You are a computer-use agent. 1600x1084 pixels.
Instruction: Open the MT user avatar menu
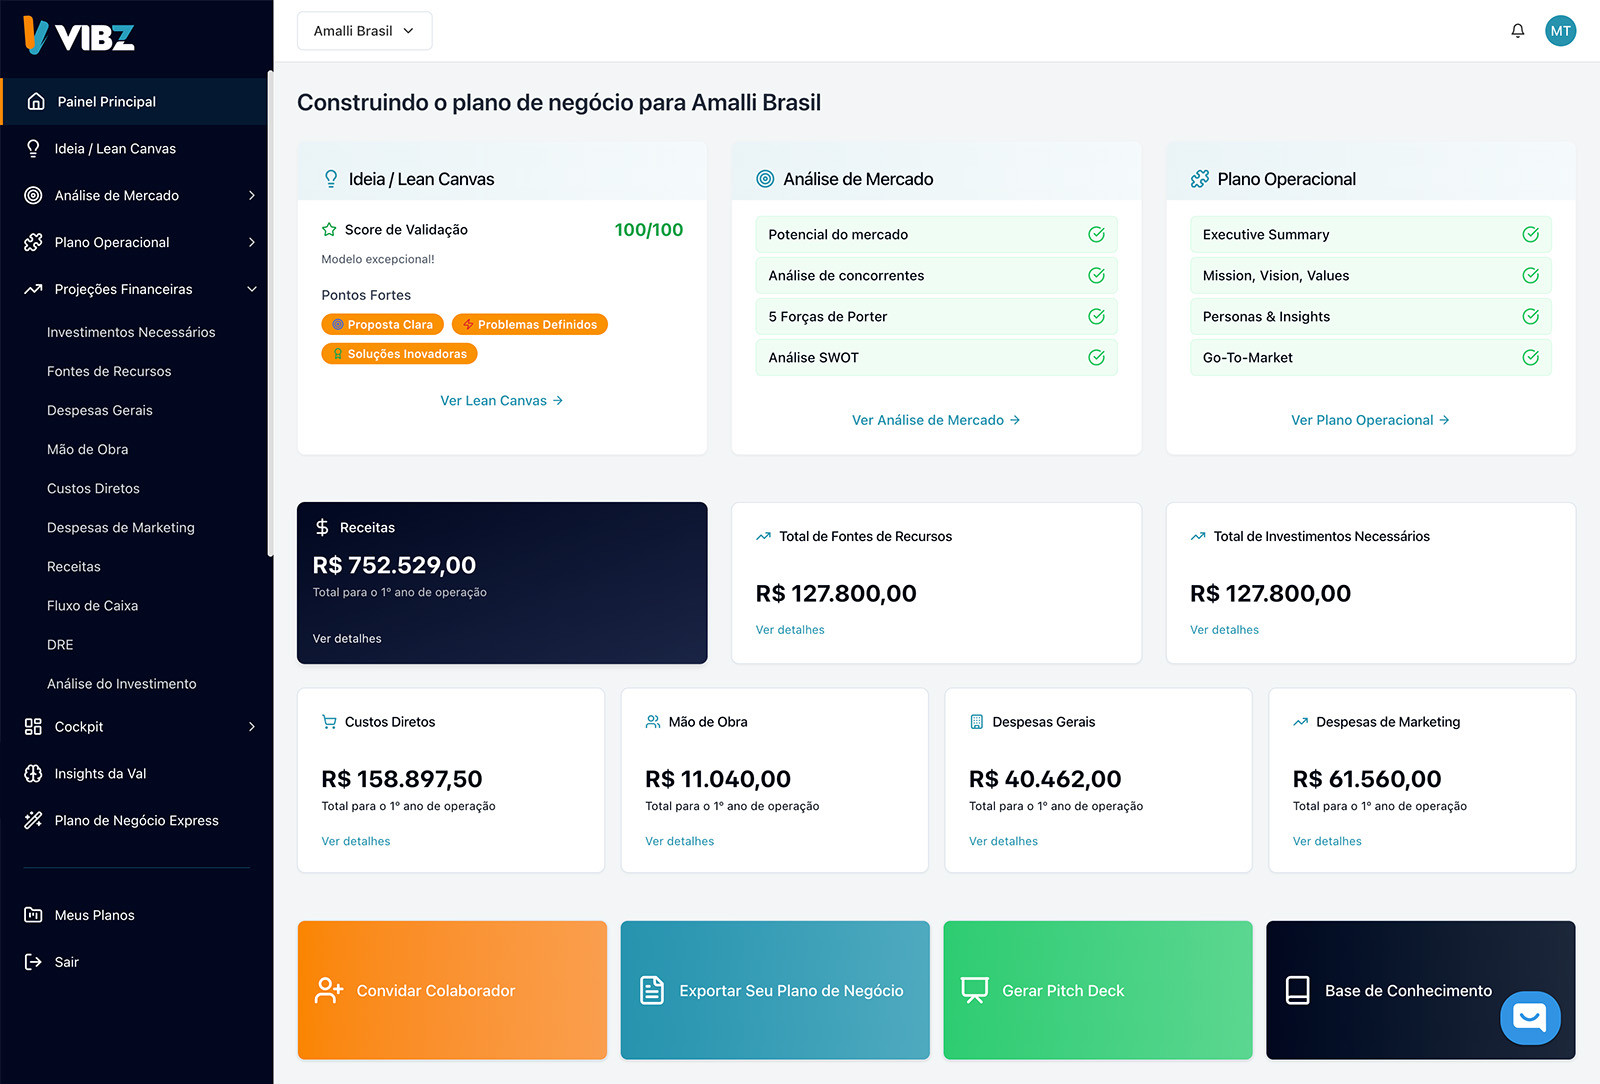click(1560, 31)
